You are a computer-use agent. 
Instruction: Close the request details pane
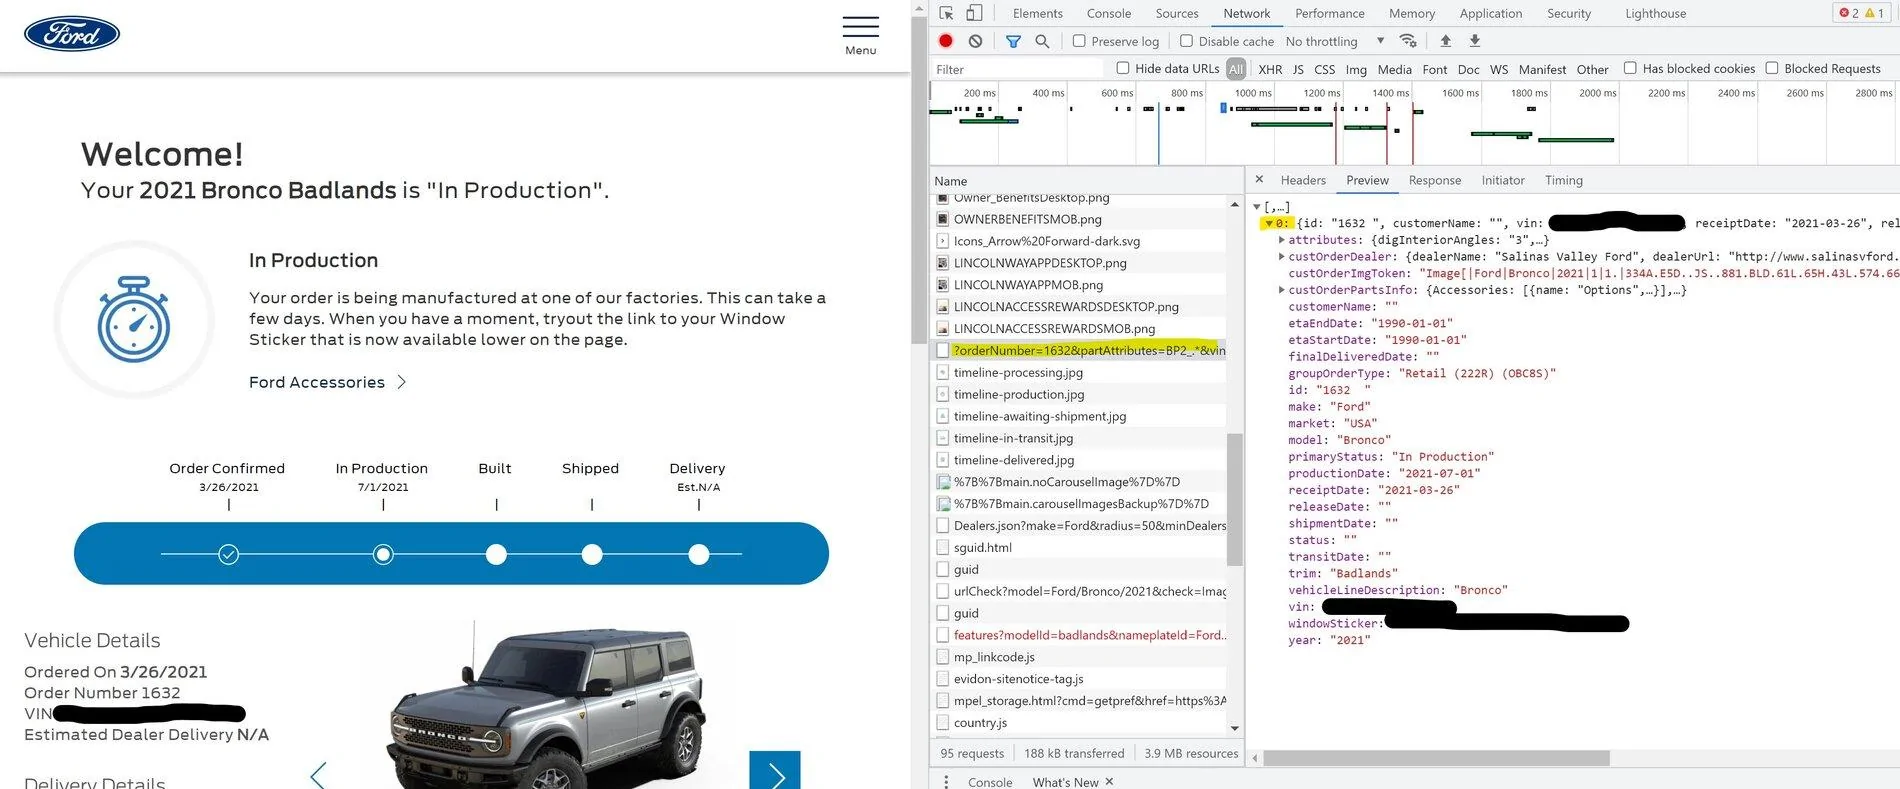[1259, 180]
